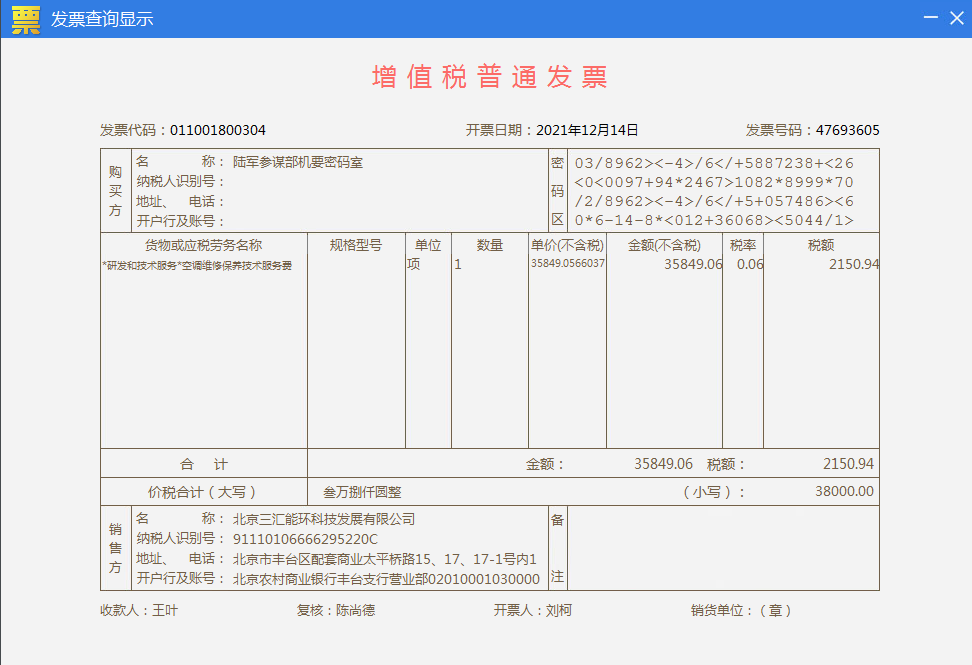This screenshot has width=972, height=665.
Task: Click the 增值税普通发票 heading
Action: pyautogui.click(x=490, y=77)
